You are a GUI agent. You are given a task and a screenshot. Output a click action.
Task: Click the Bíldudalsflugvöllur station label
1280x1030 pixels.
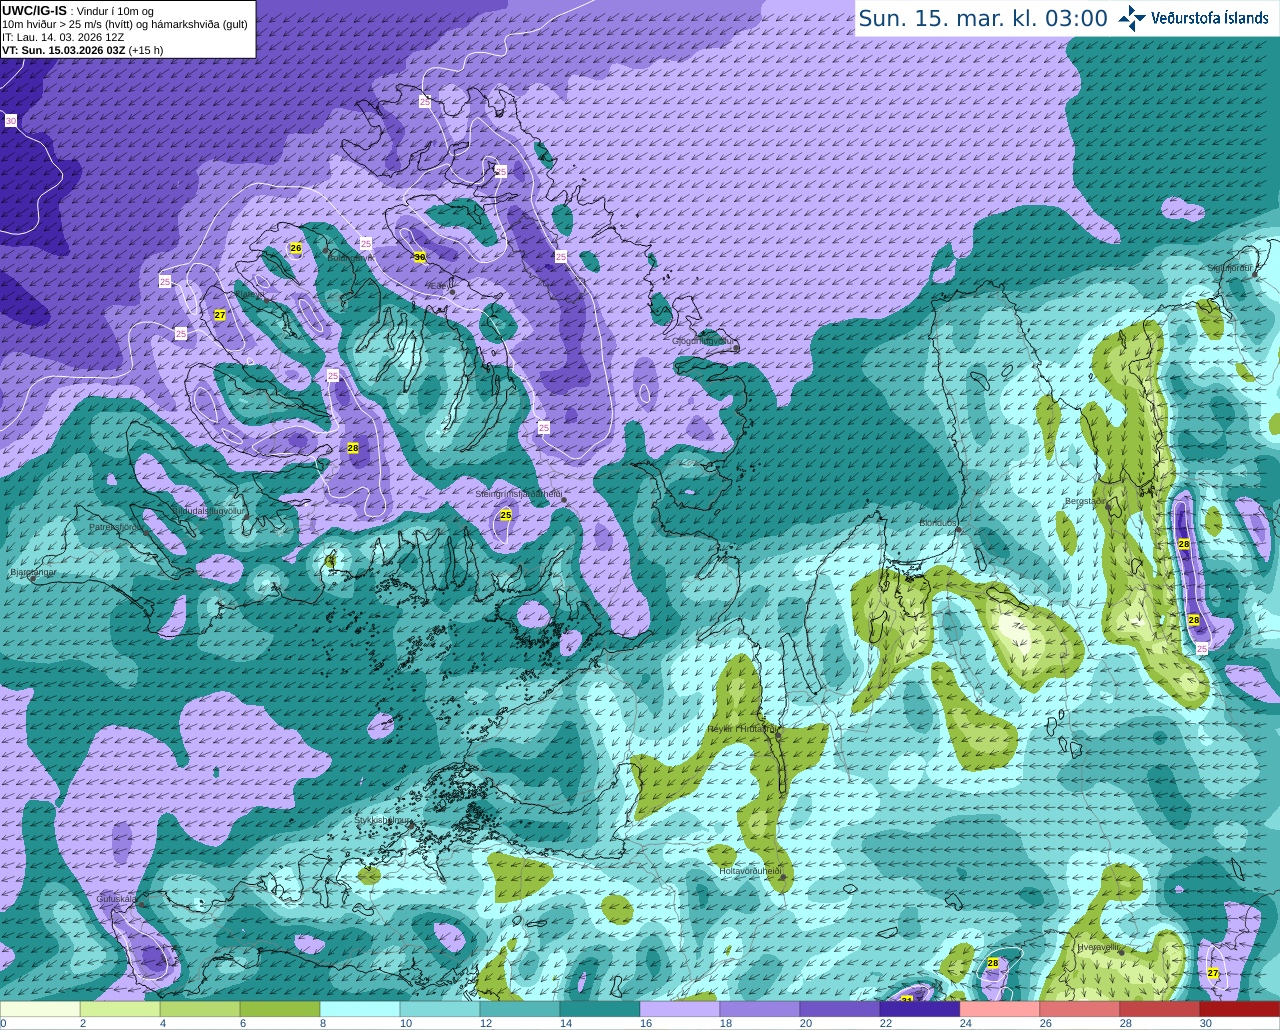(208, 510)
